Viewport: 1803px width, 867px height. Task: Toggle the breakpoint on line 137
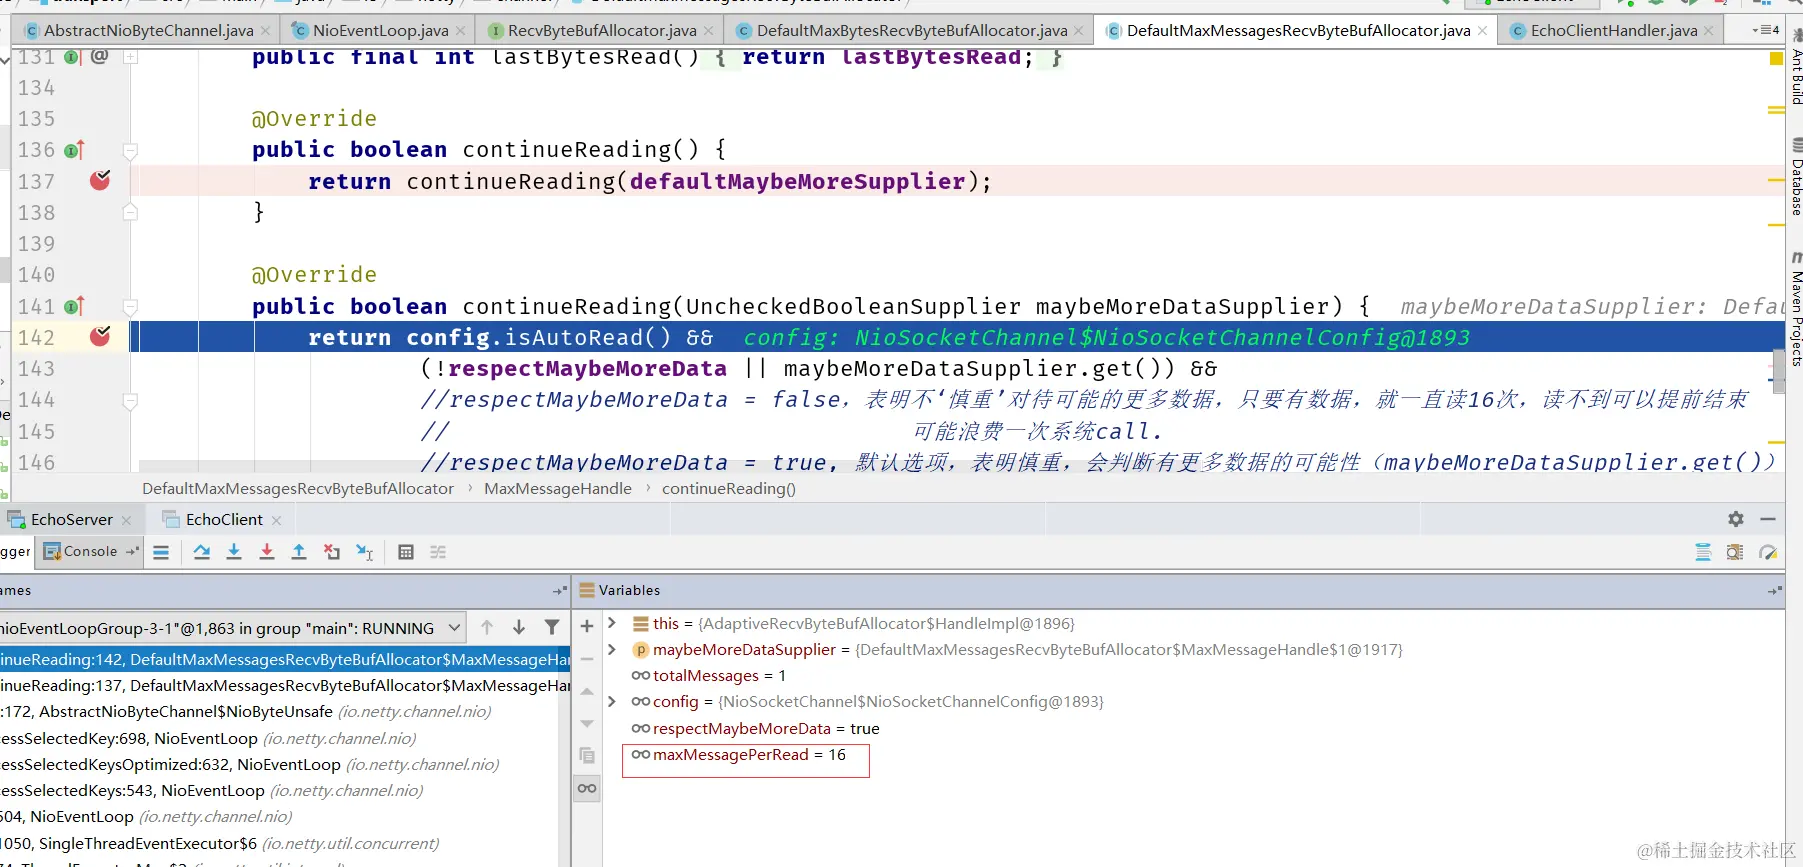pyautogui.click(x=100, y=180)
